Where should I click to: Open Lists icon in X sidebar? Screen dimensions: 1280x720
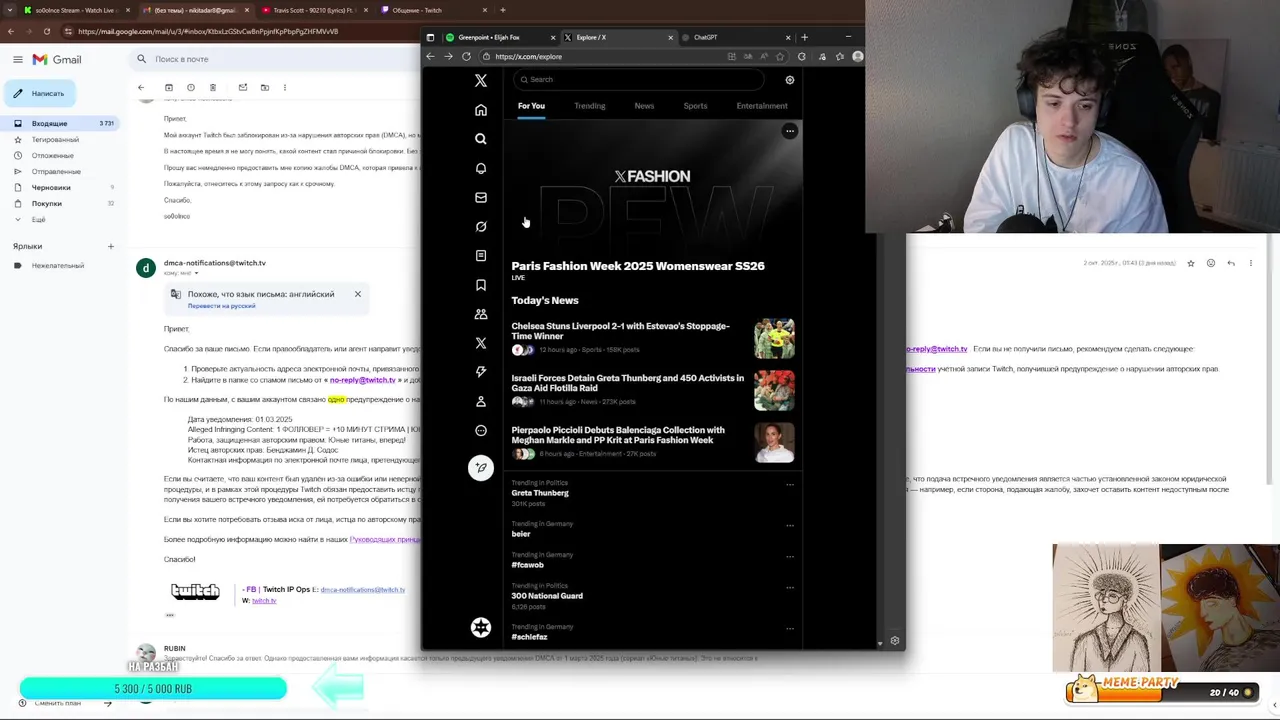pos(481,256)
